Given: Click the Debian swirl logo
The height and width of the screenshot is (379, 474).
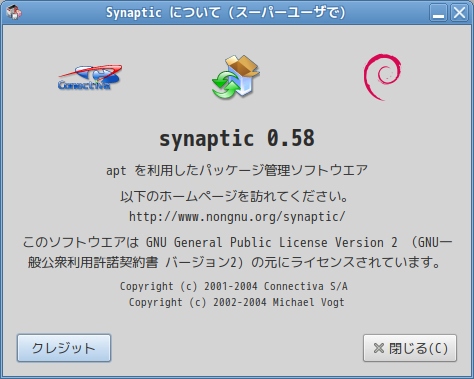Looking at the screenshot, I should click(382, 77).
